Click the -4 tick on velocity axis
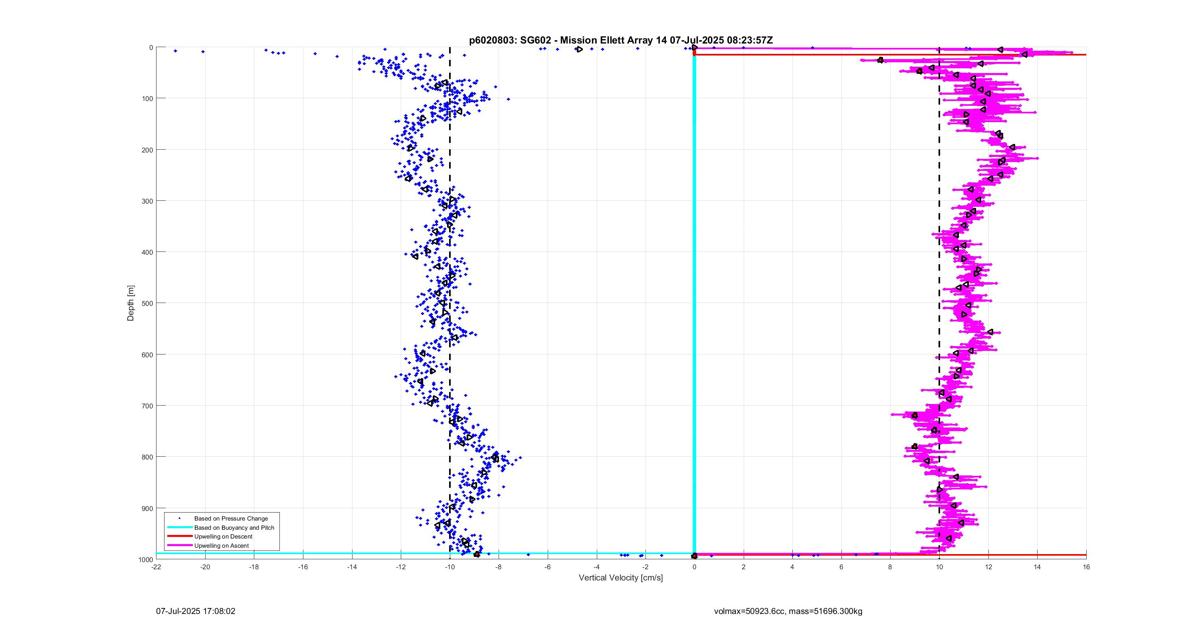1200x628 pixels. click(597, 567)
